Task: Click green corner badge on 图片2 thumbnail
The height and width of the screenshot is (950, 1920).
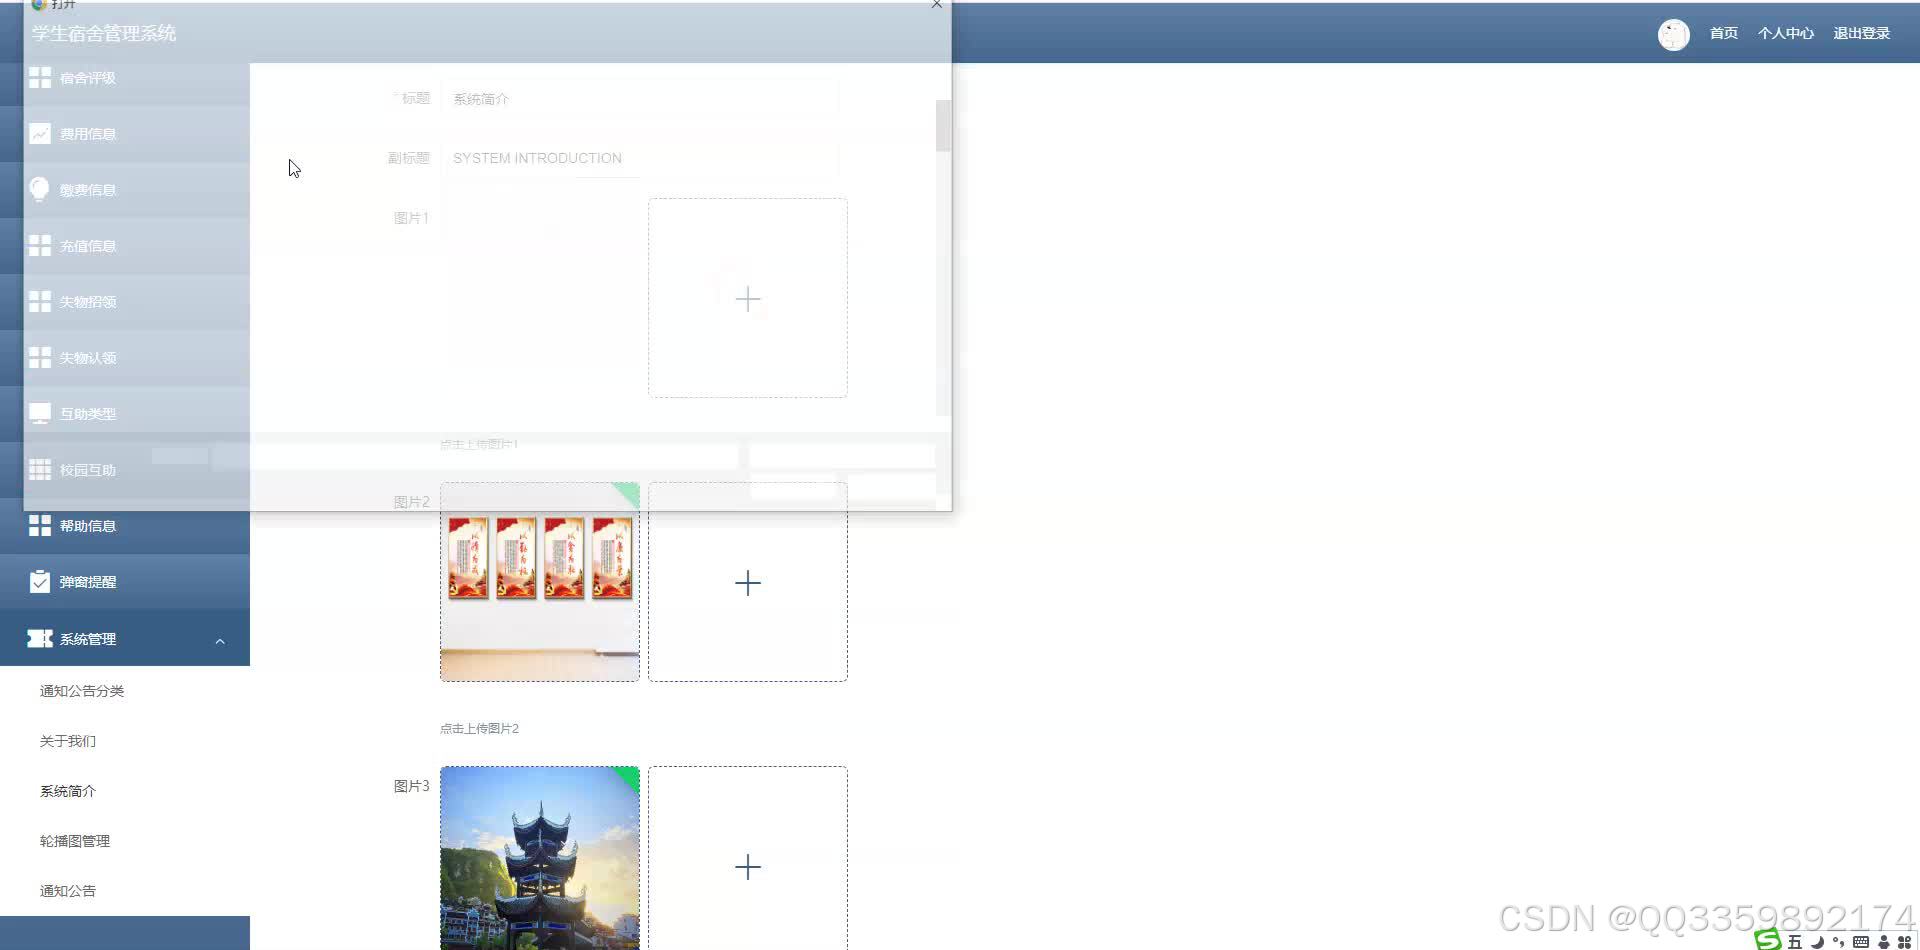Action: [630, 491]
